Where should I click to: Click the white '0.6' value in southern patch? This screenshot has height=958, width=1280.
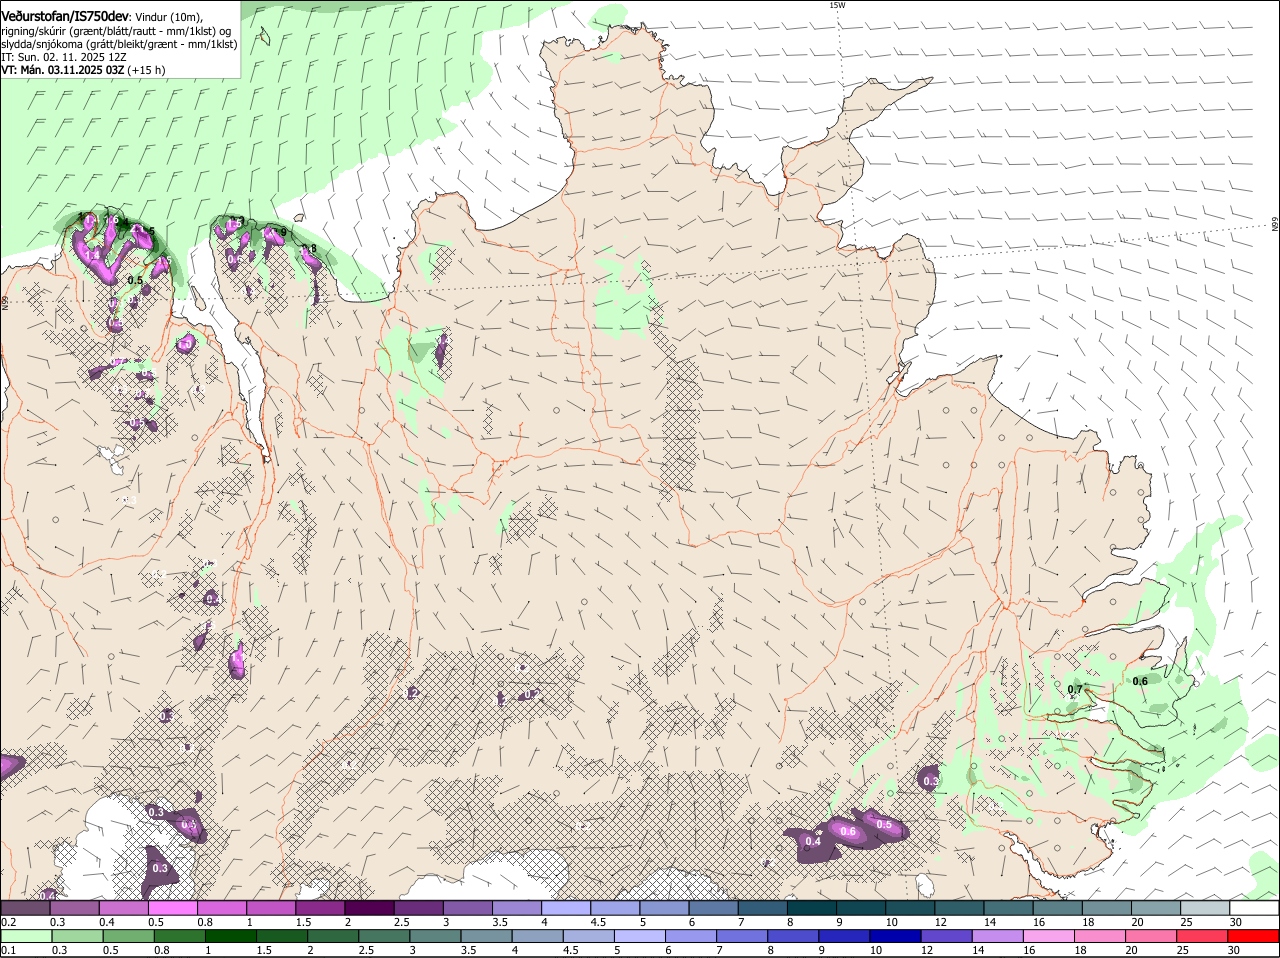849,831
